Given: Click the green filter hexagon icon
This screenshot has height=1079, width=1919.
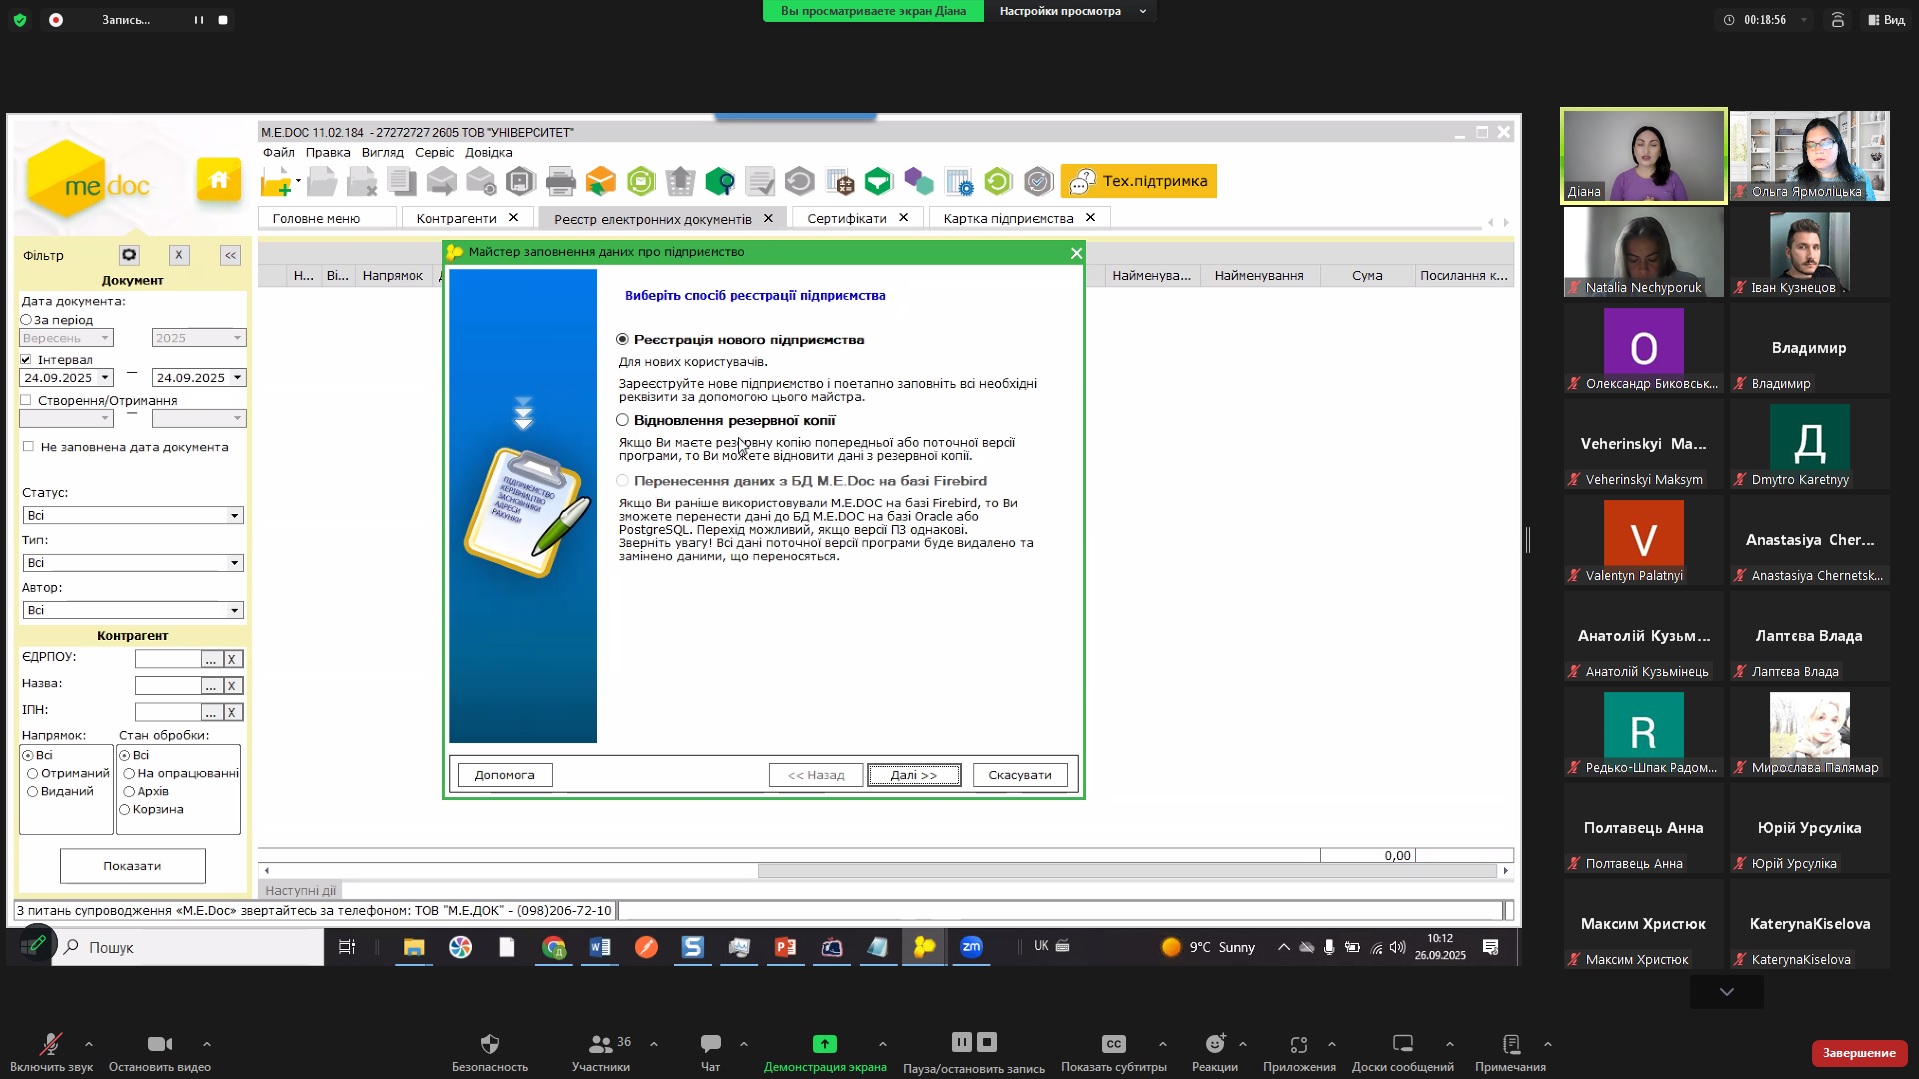Looking at the screenshot, I should 878,182.
